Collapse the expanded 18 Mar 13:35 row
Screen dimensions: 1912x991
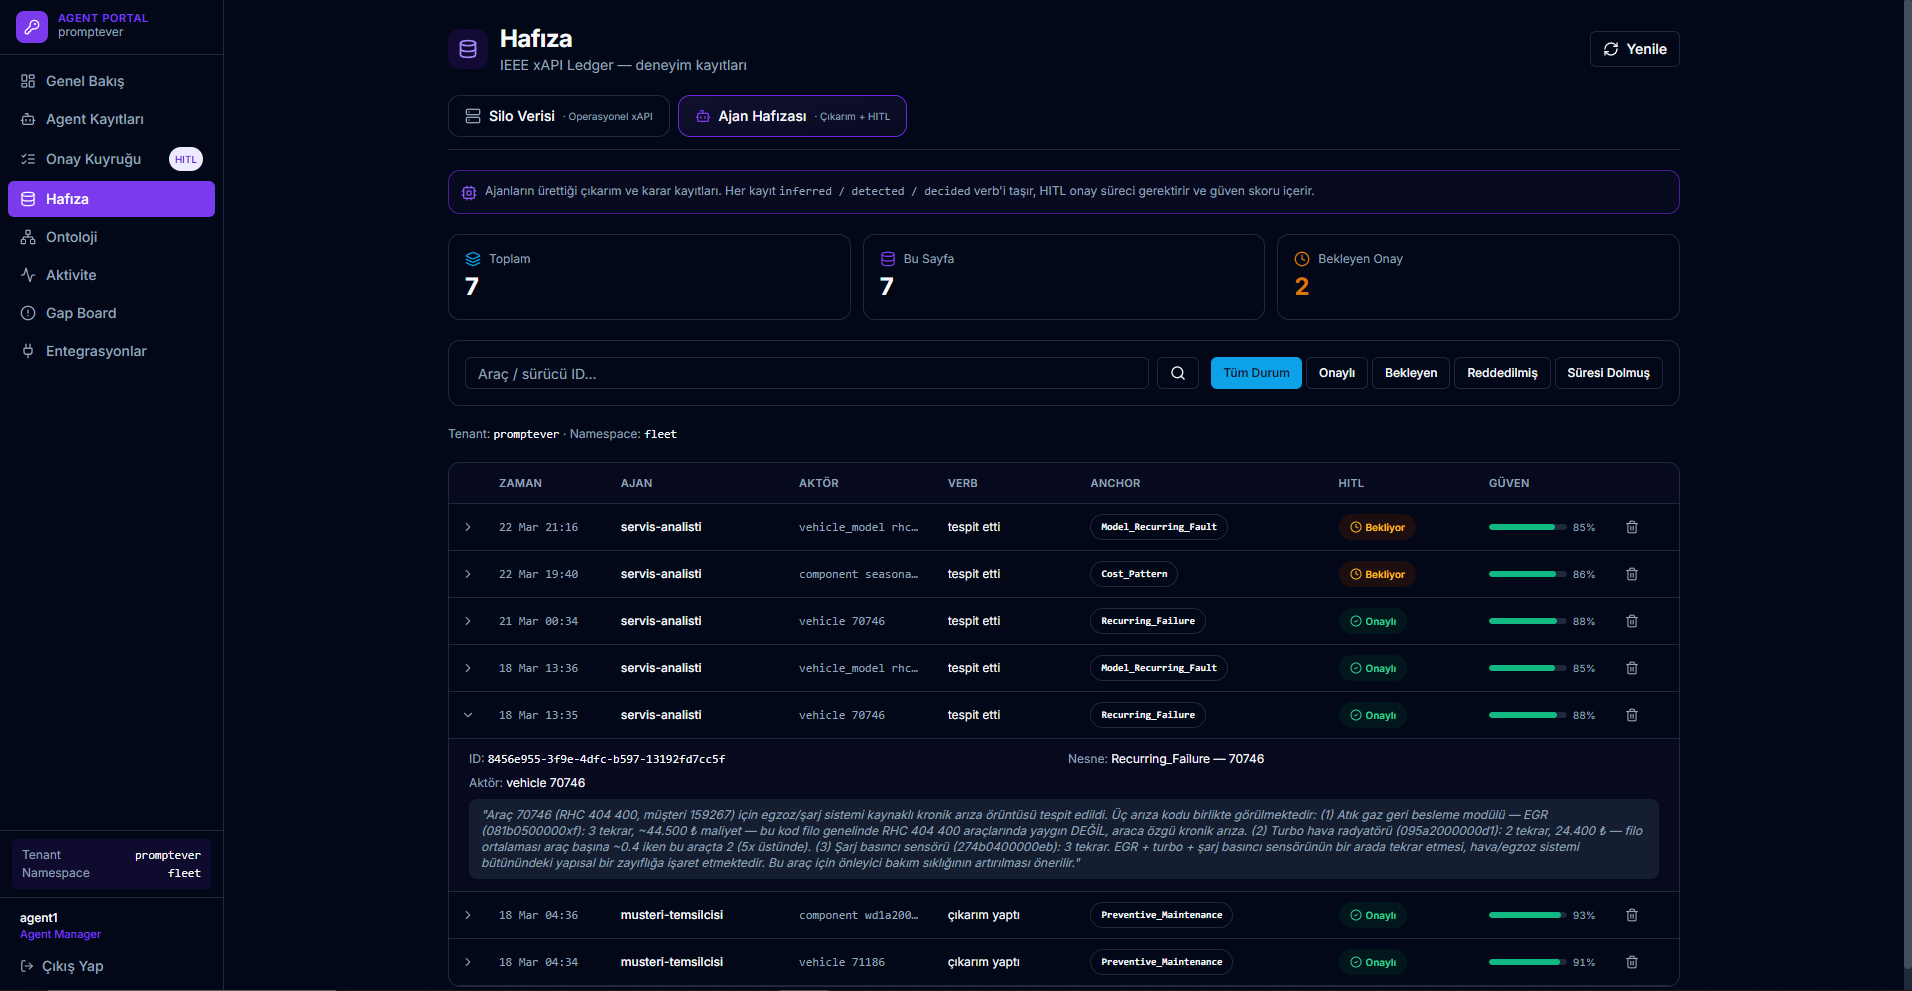point(468,715)
